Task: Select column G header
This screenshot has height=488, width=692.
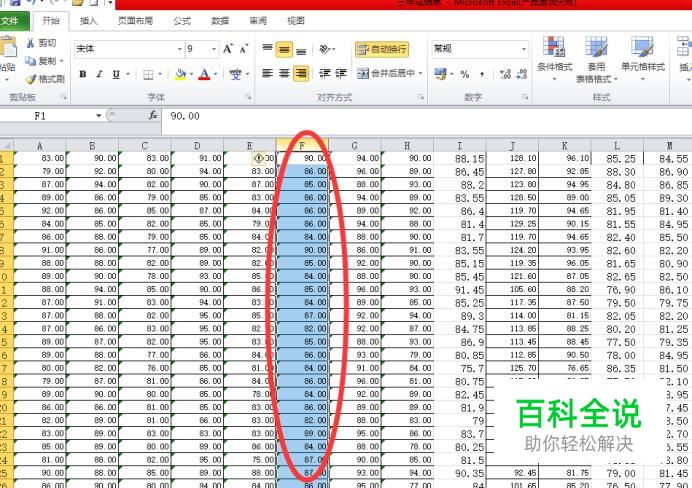Action: 354,146
